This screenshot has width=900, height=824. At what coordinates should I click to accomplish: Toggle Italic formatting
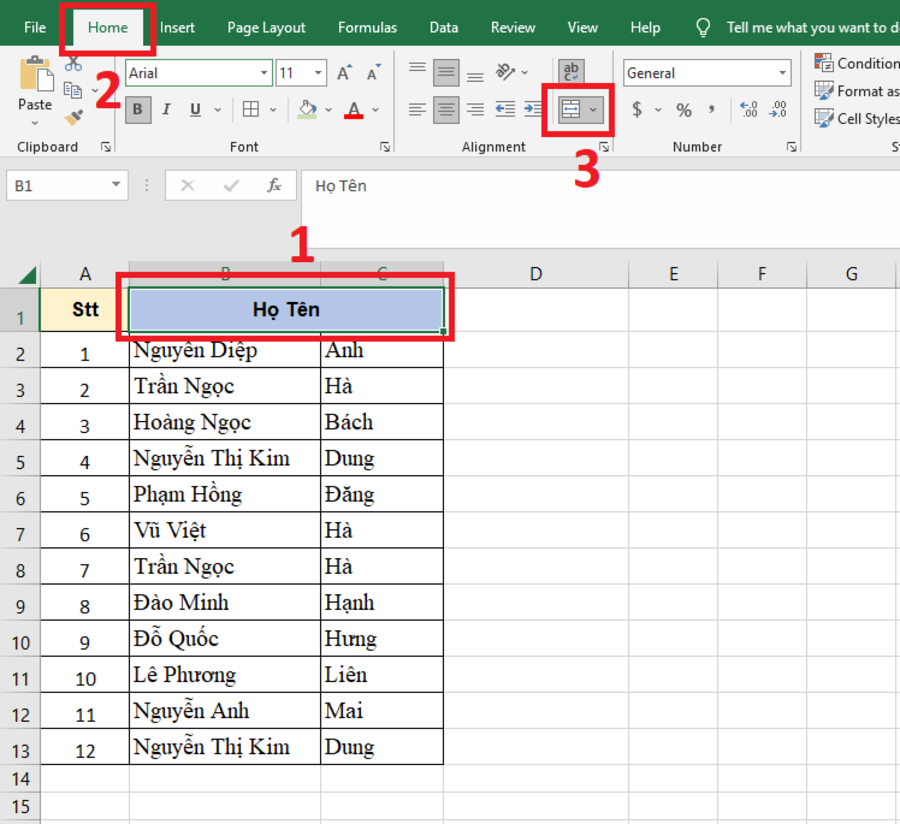pyautogui.click(x=166, y=109)
